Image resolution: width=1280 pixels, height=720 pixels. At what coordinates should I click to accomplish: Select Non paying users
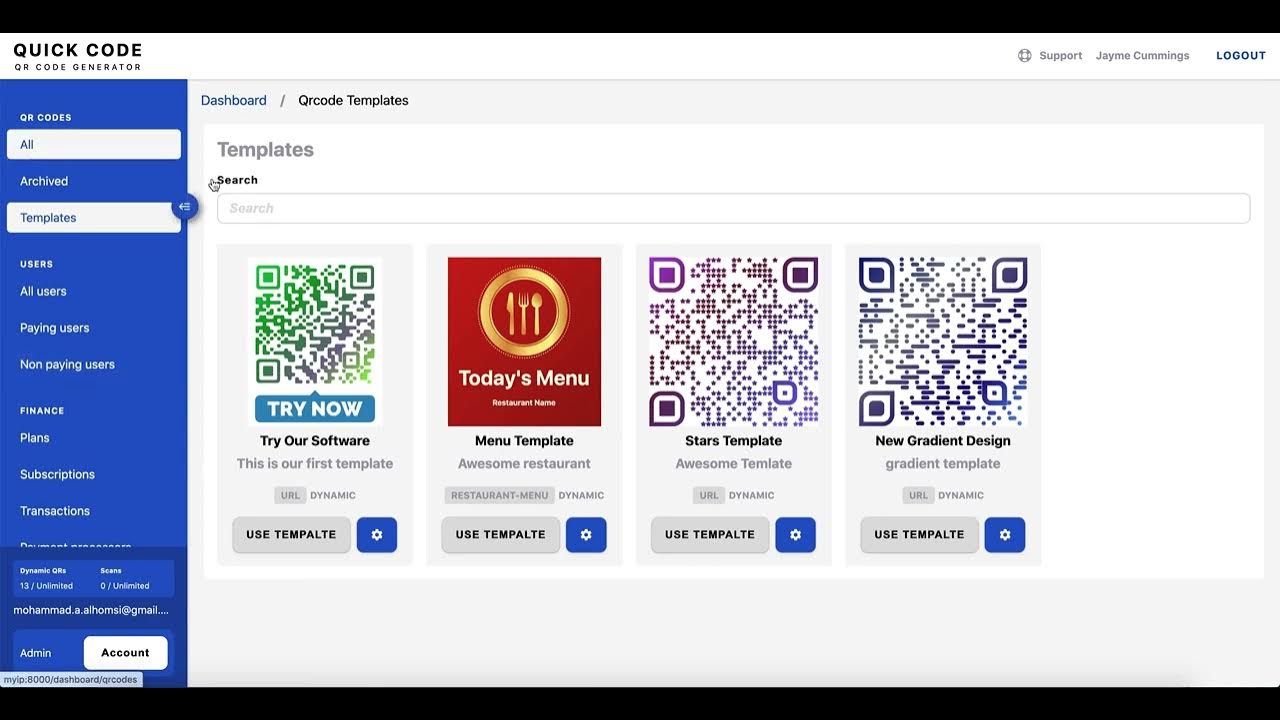[x=66, y=364]
